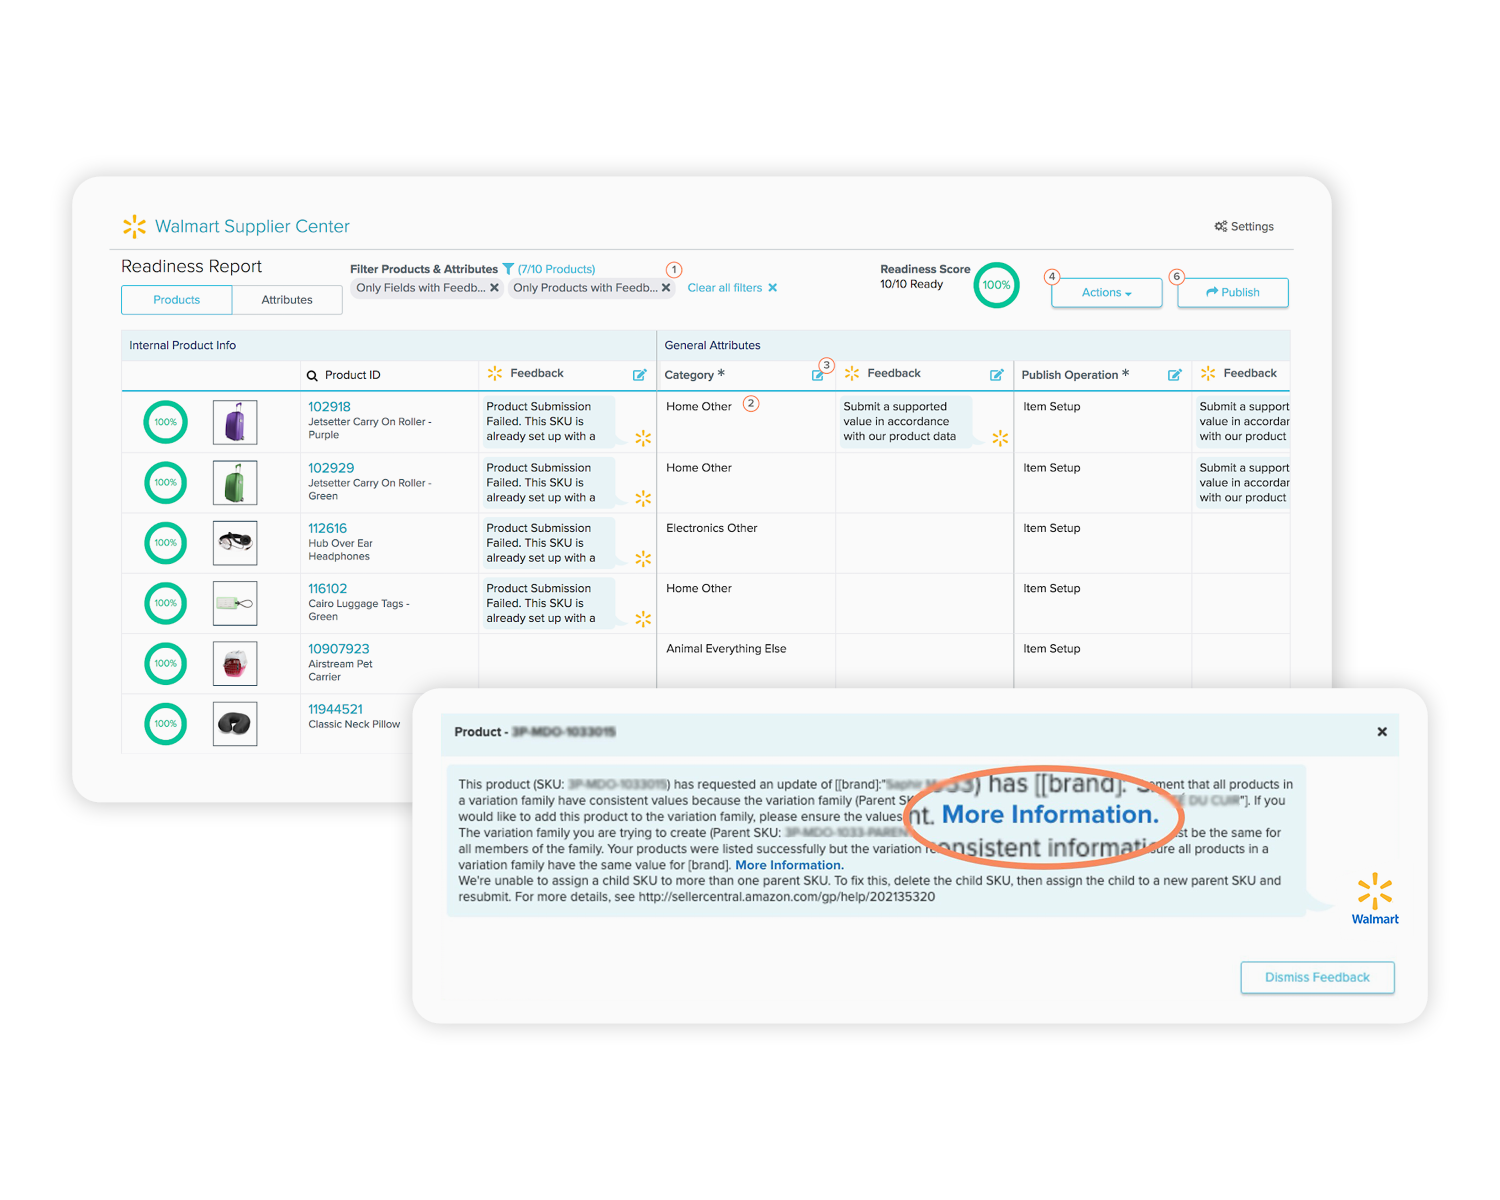The height and width of the screenshot is (1200, 1500).
Task: Click feedback spark icon in row 102929
Action: click(x=643, y=498)
